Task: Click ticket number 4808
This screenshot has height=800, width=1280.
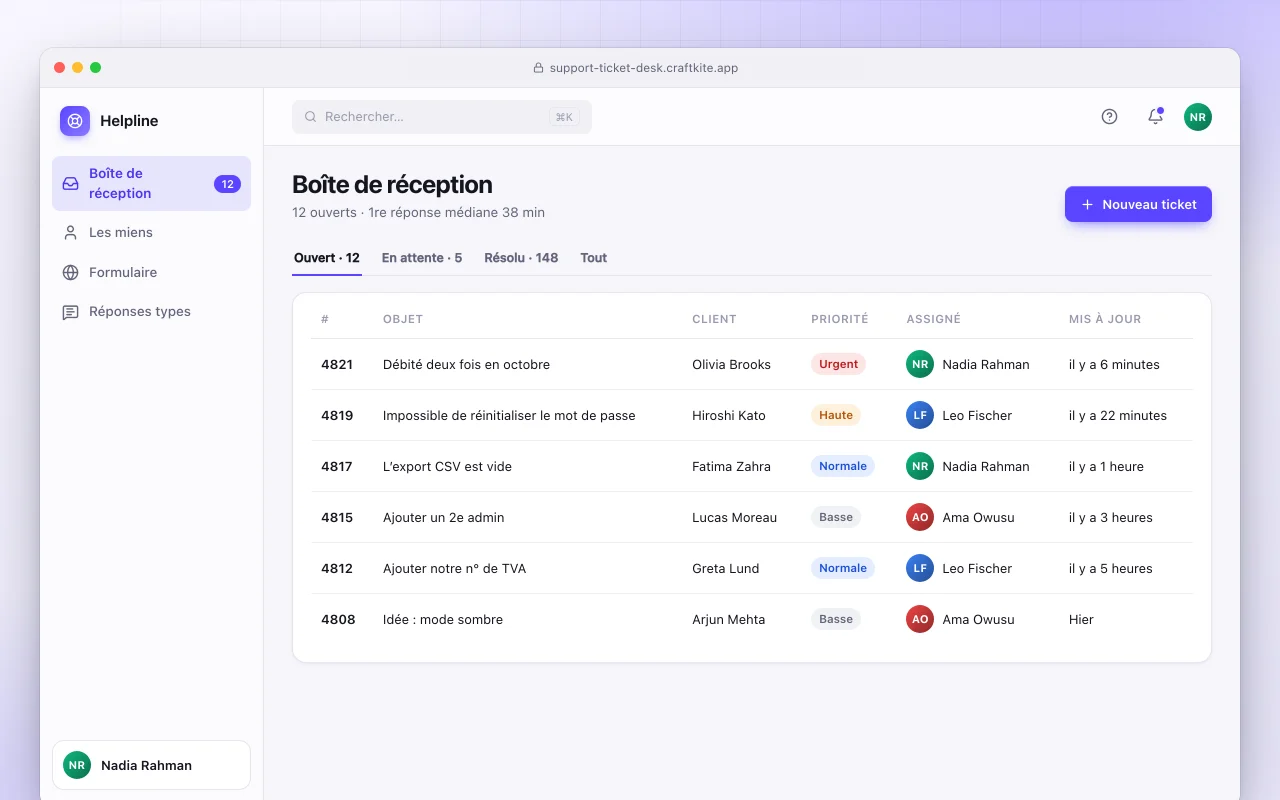Action: [338, 619]
